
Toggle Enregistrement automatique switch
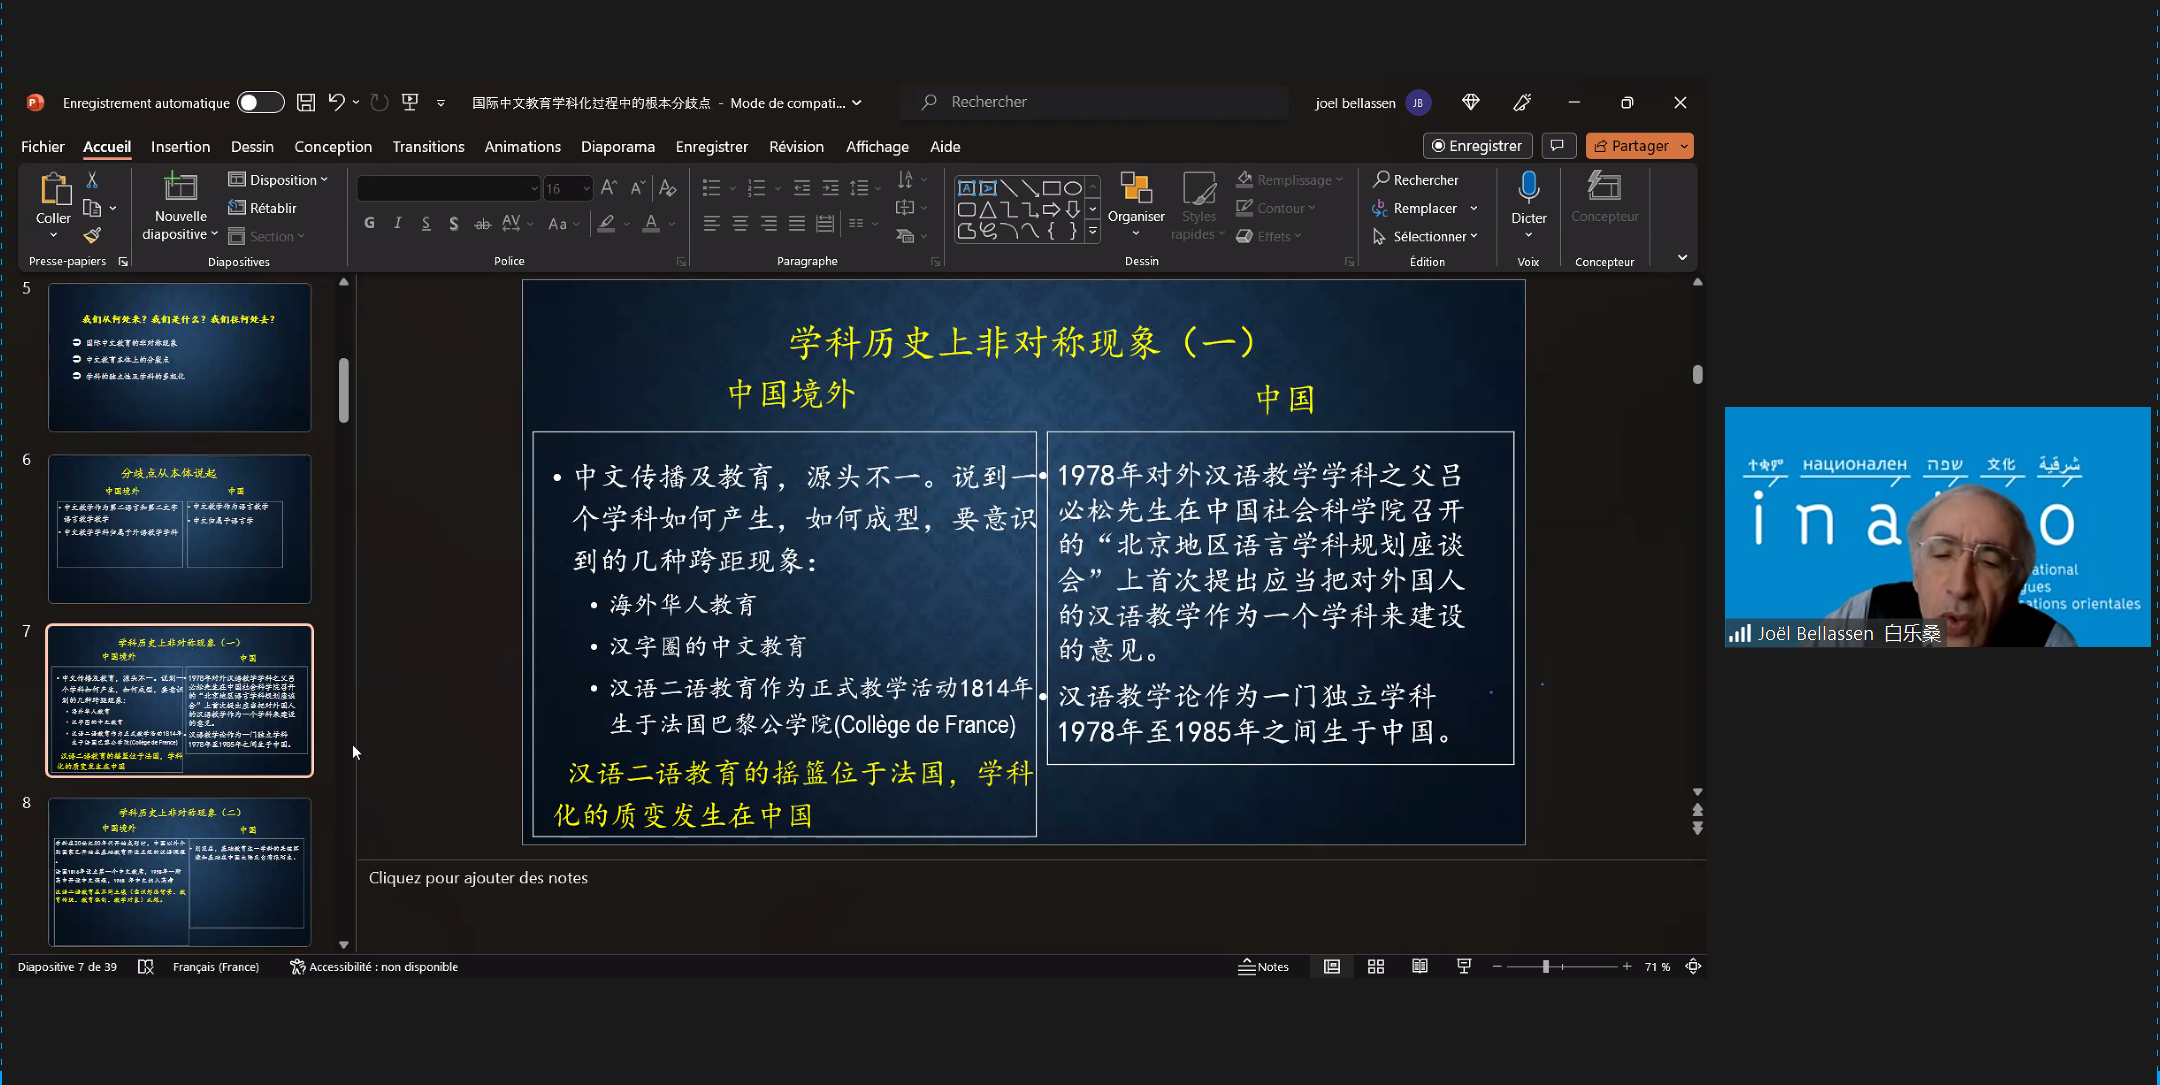pos(260,102)
